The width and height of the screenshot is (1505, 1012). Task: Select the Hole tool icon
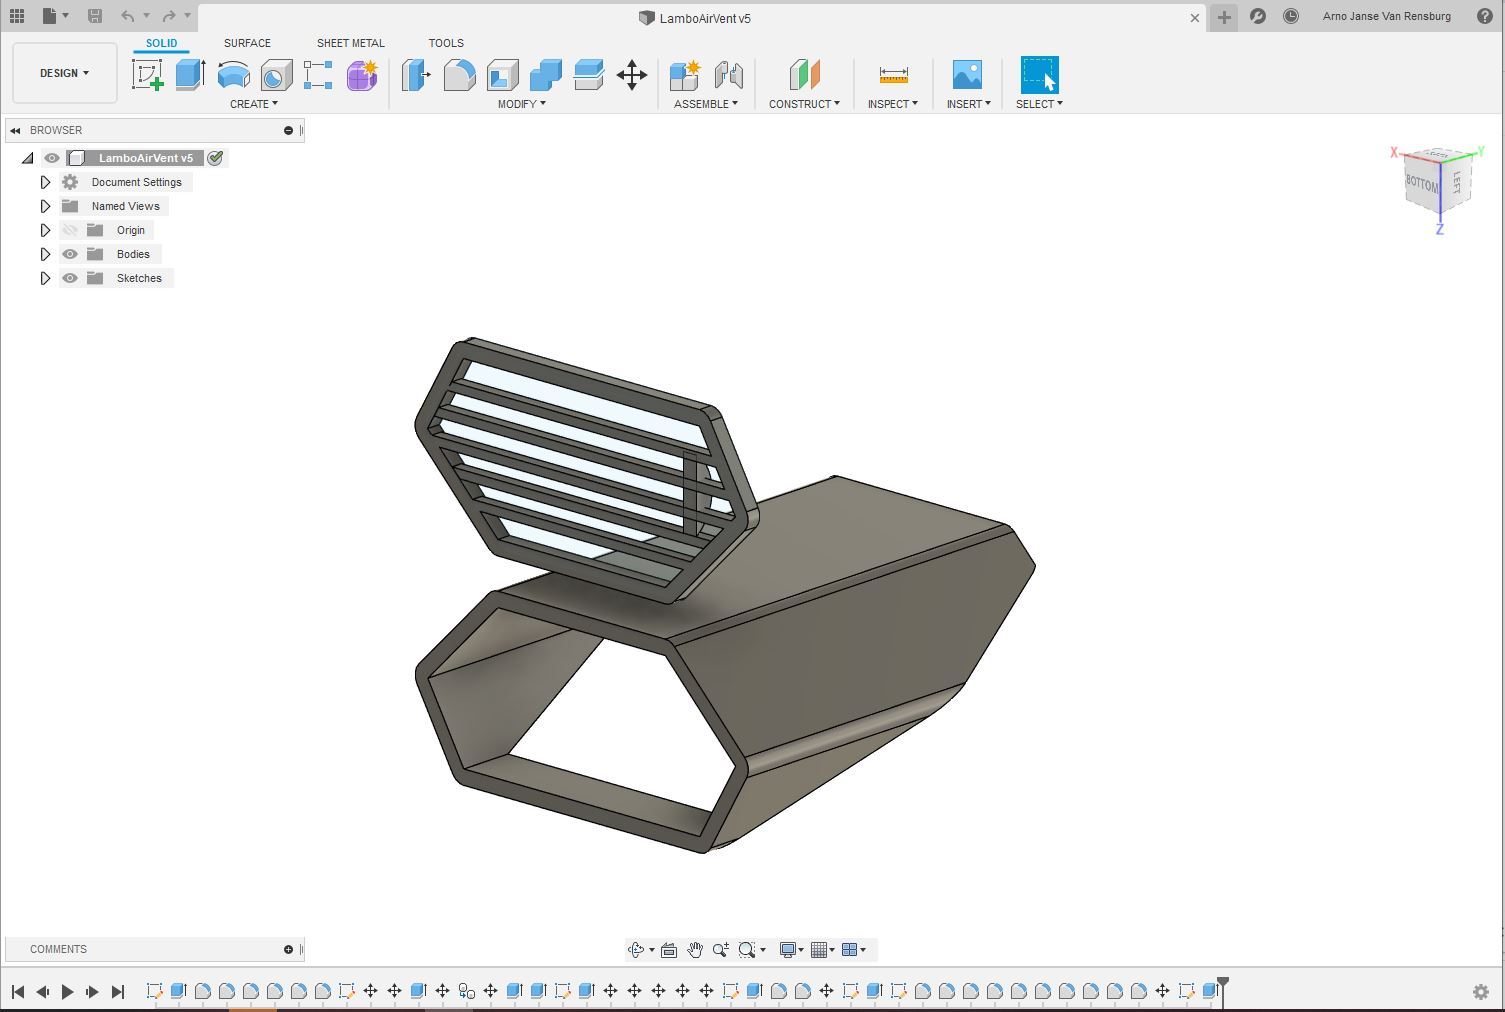coord(276,75)
